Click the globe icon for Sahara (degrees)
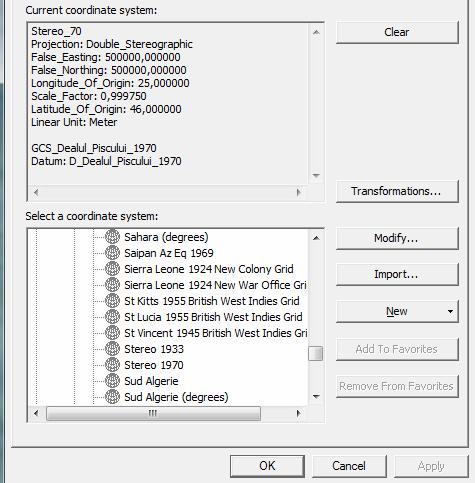 click(112, 237)
